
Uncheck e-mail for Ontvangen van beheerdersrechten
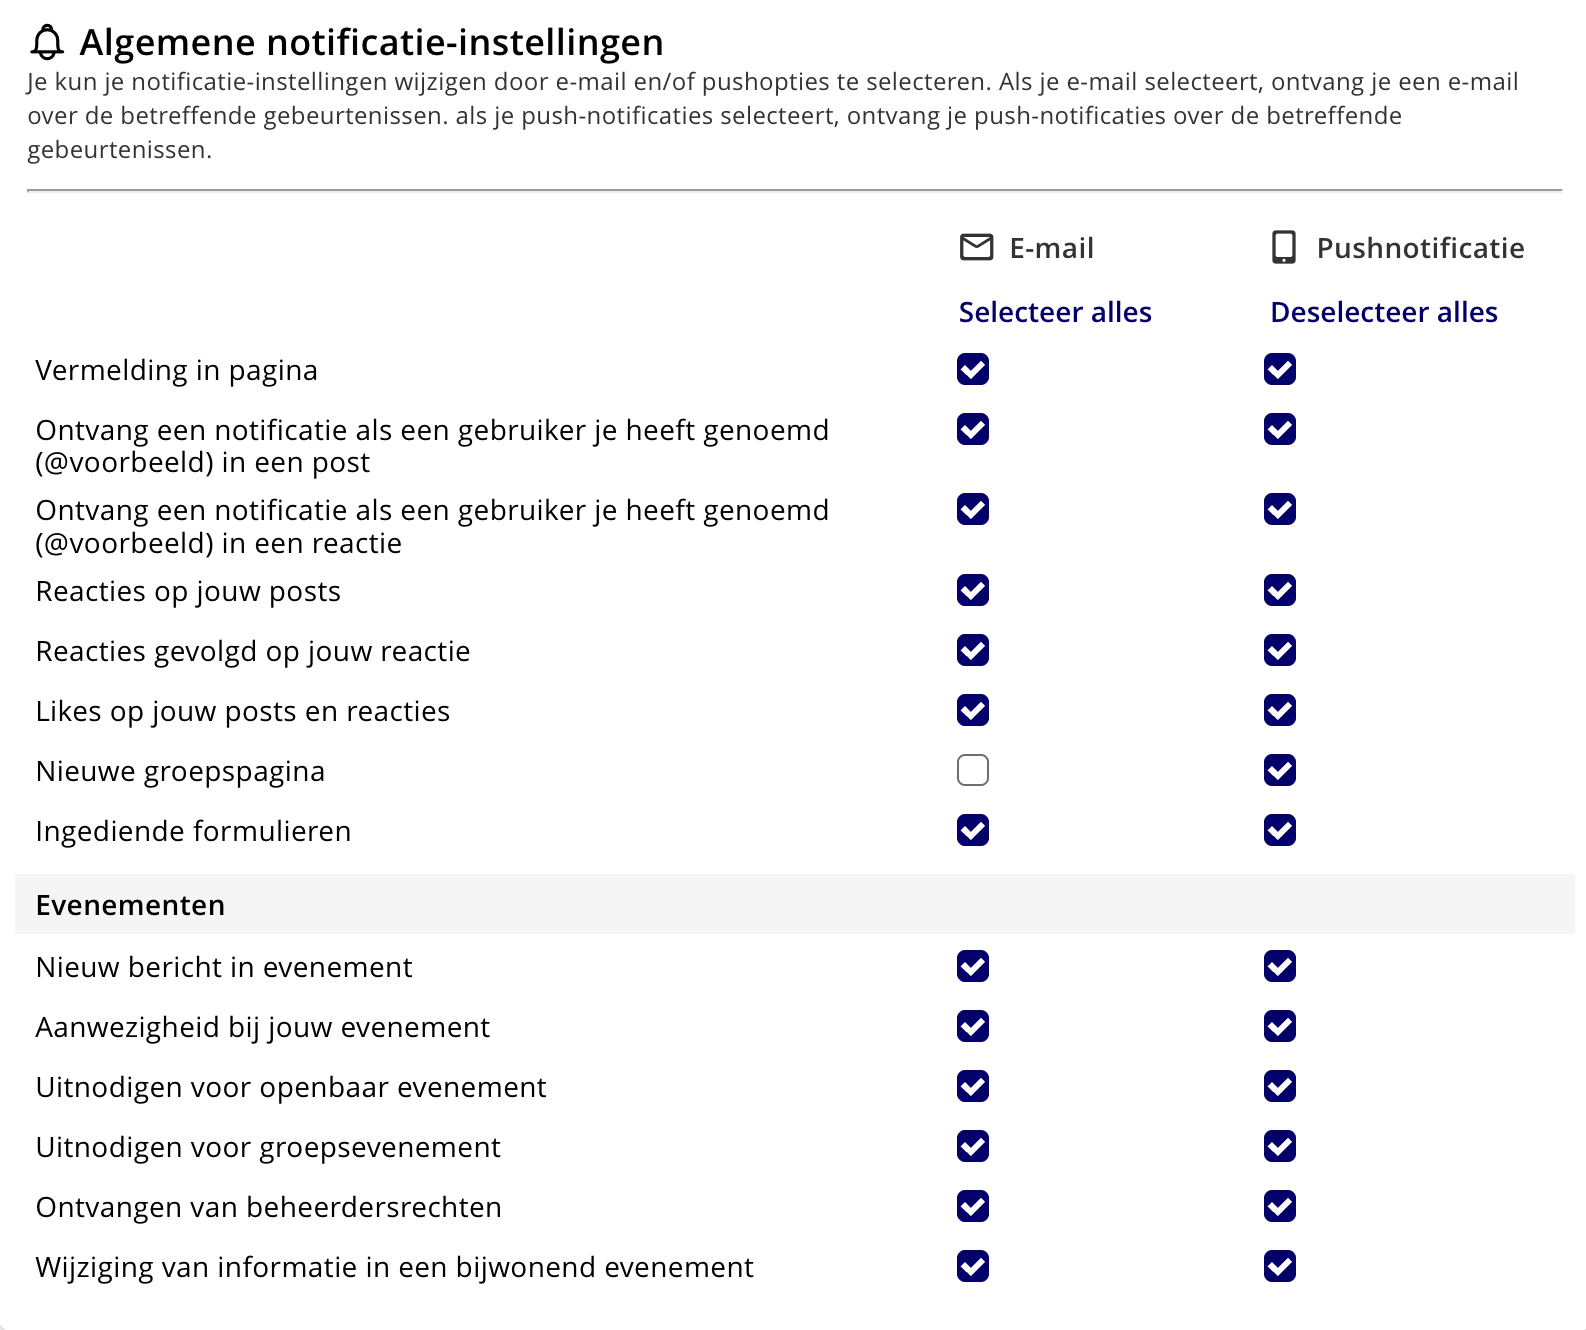click(973, 1206)
